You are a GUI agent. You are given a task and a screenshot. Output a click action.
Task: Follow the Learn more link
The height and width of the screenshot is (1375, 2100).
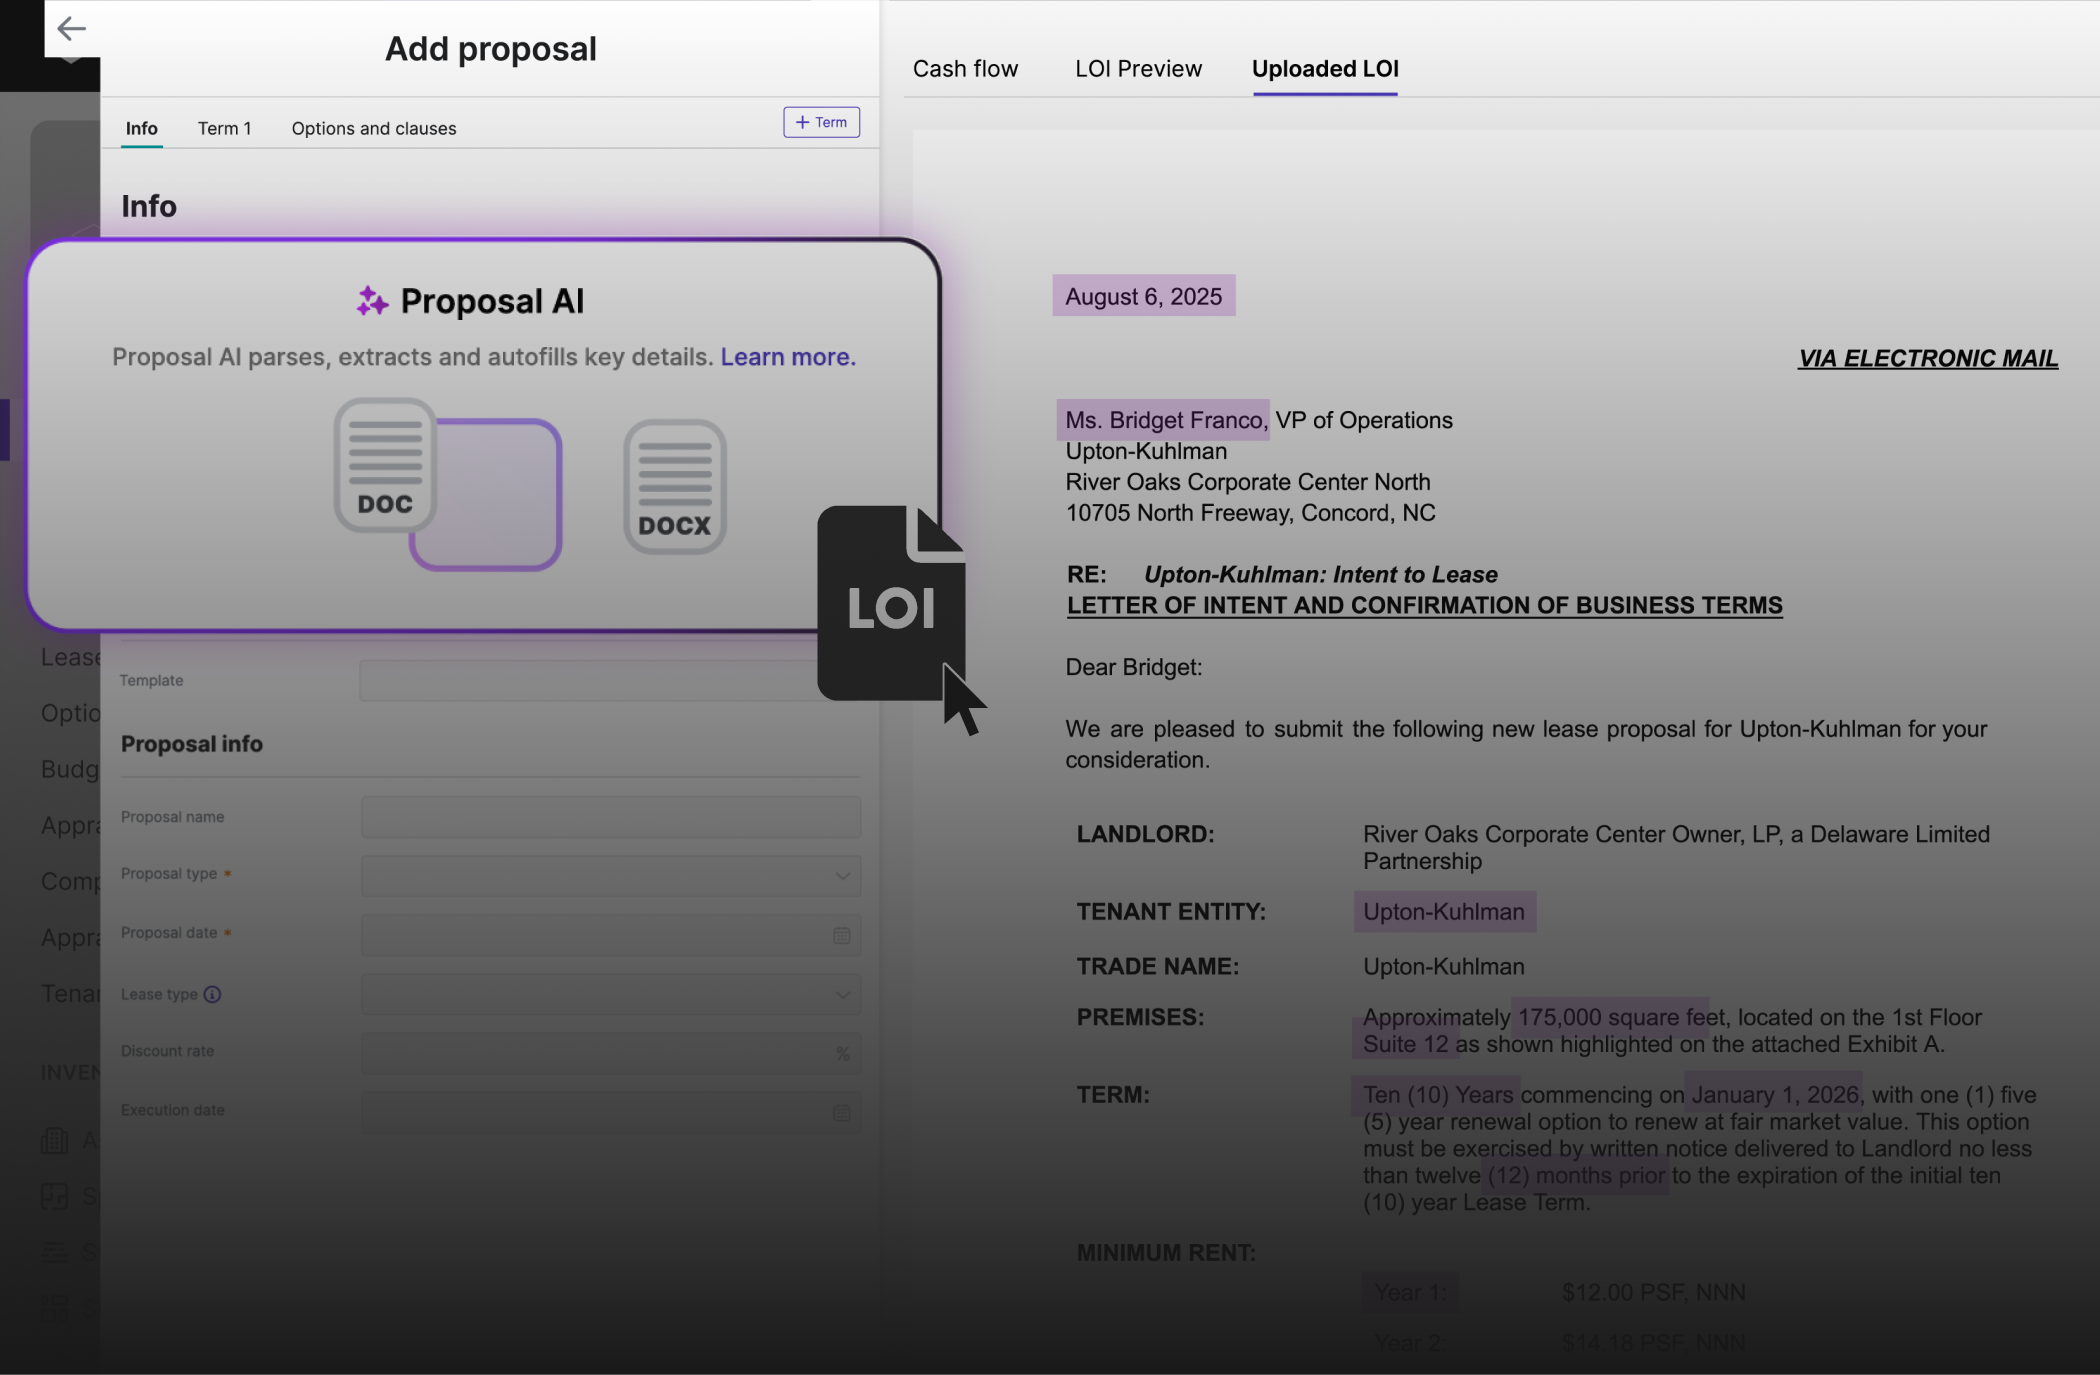pos(788,357)
